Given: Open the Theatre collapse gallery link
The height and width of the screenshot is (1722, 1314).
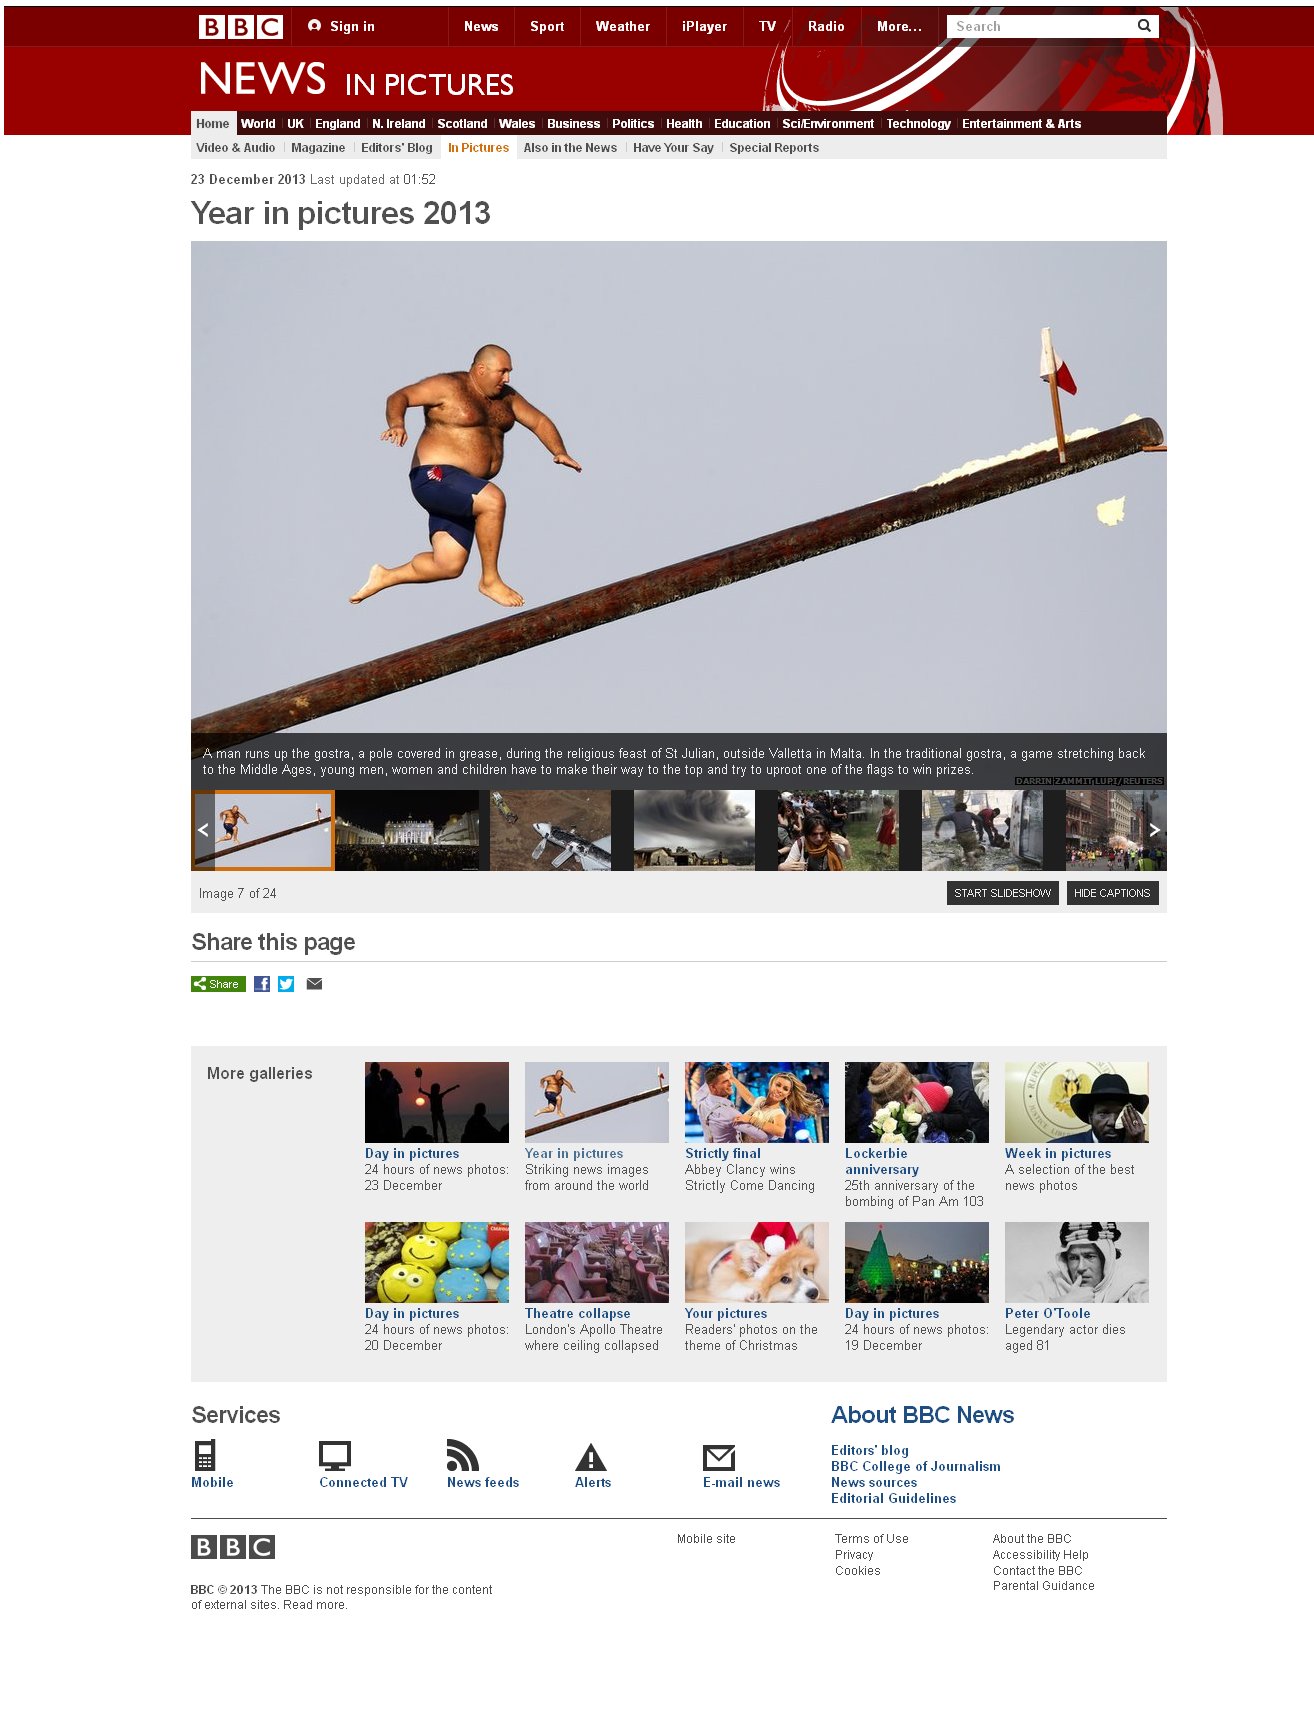Looking at the screenshot, I should [x=577, y=1313].
